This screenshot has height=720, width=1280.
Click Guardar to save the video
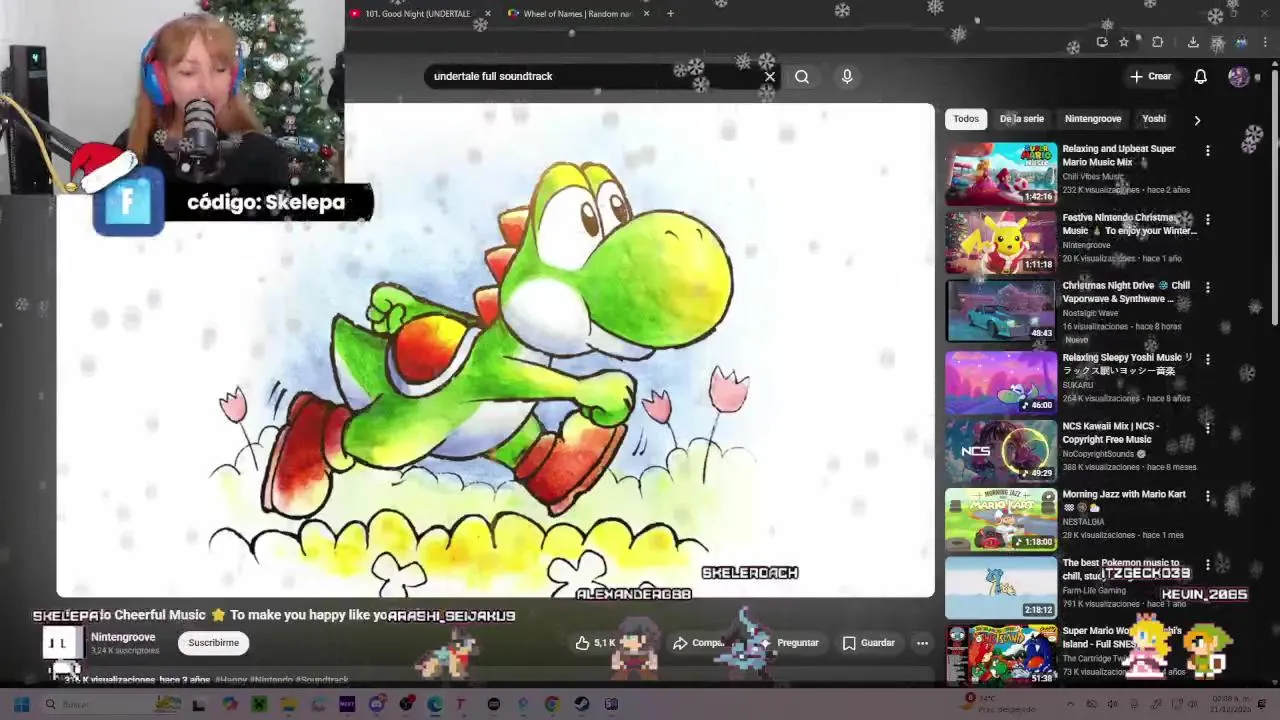click(x=869, y=643)
